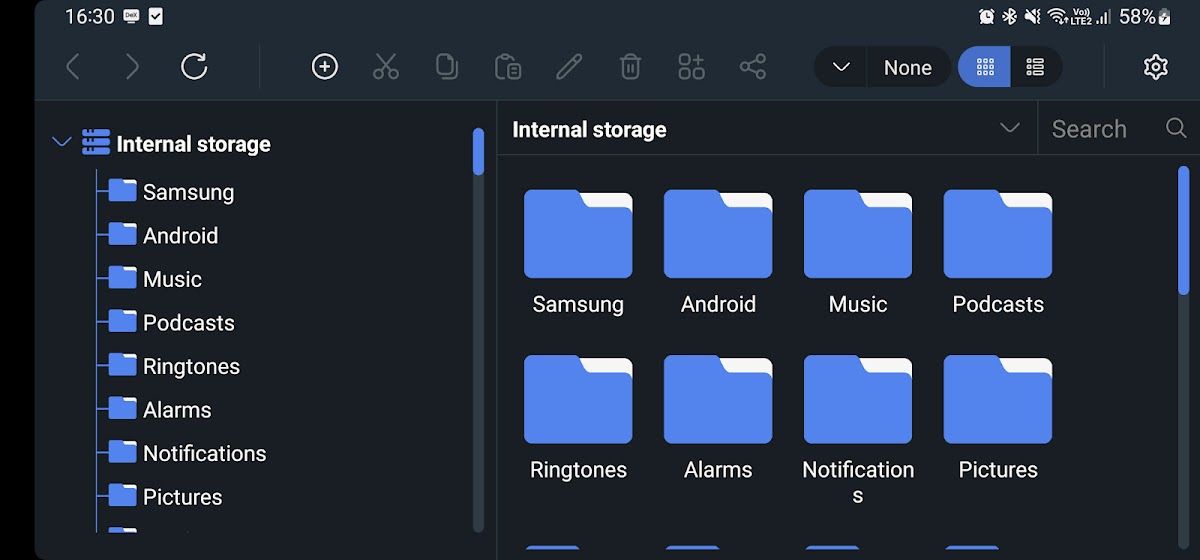The width and height of the screenshot is (1200, 560).
Task: Expand the Internal storage path dropdown
Action: tap(1010, 128)
